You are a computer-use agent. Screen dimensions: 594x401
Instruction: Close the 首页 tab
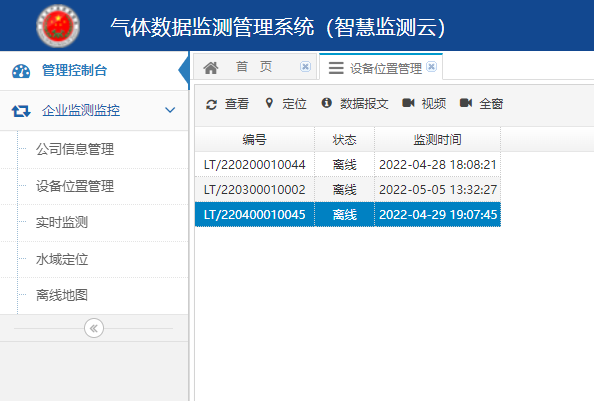(x=305, y=67)
